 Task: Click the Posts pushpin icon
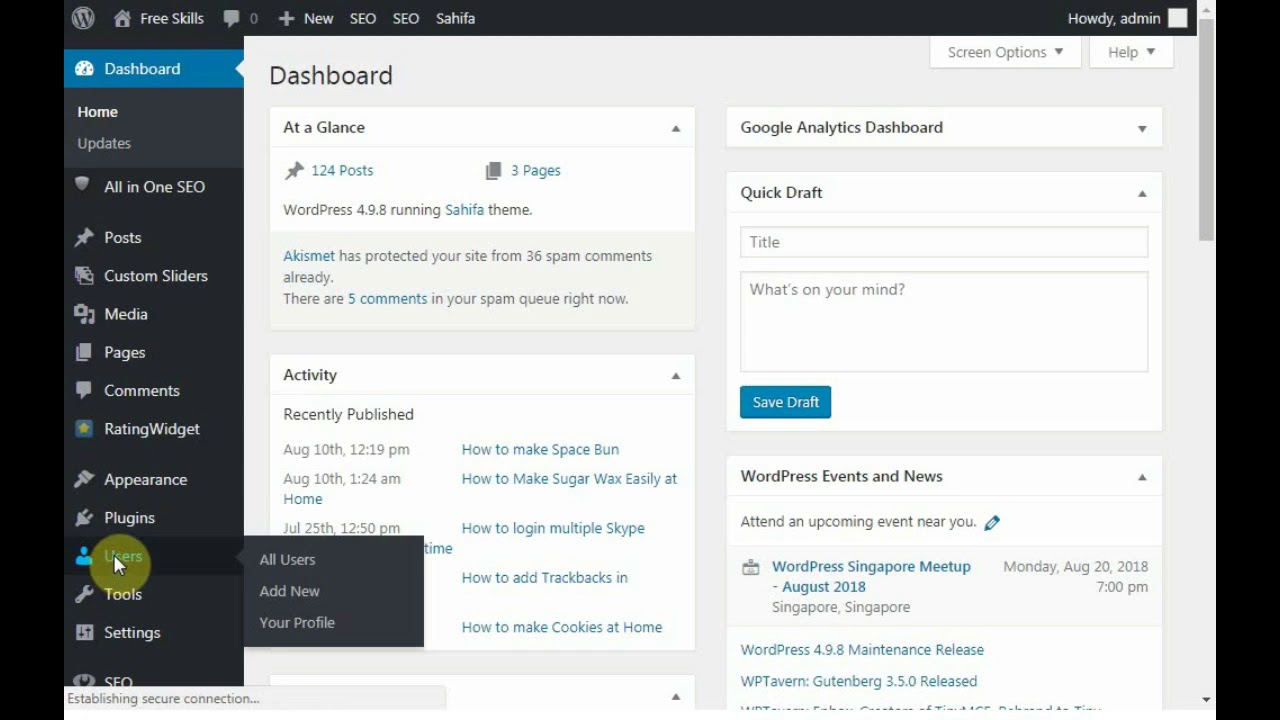pos(84,238)
